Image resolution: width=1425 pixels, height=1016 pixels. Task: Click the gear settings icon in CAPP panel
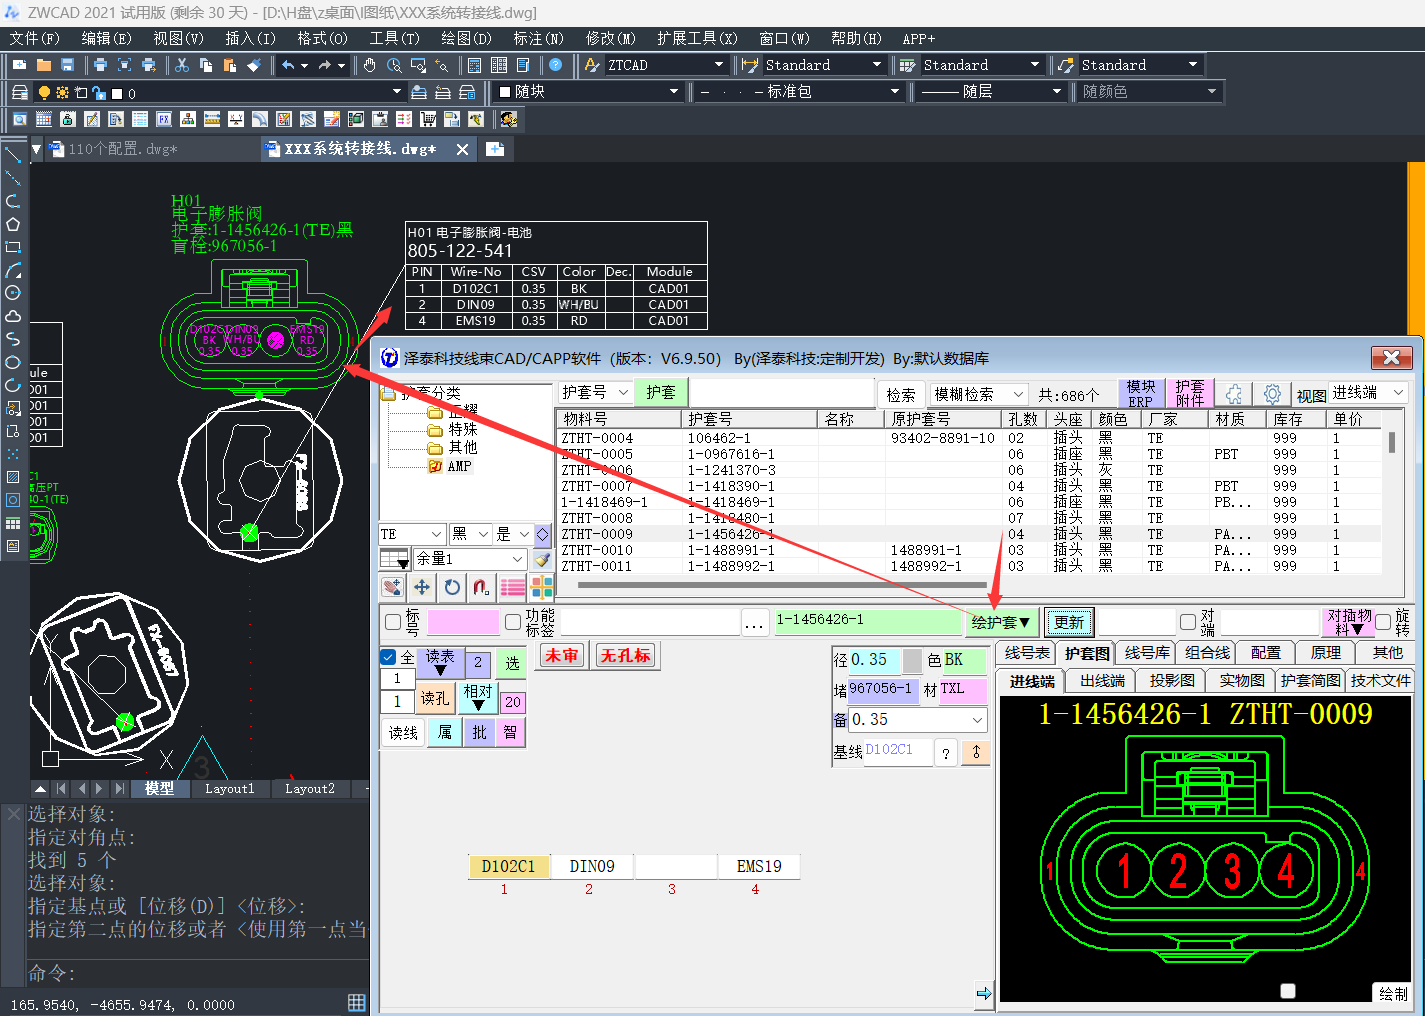1272,394
